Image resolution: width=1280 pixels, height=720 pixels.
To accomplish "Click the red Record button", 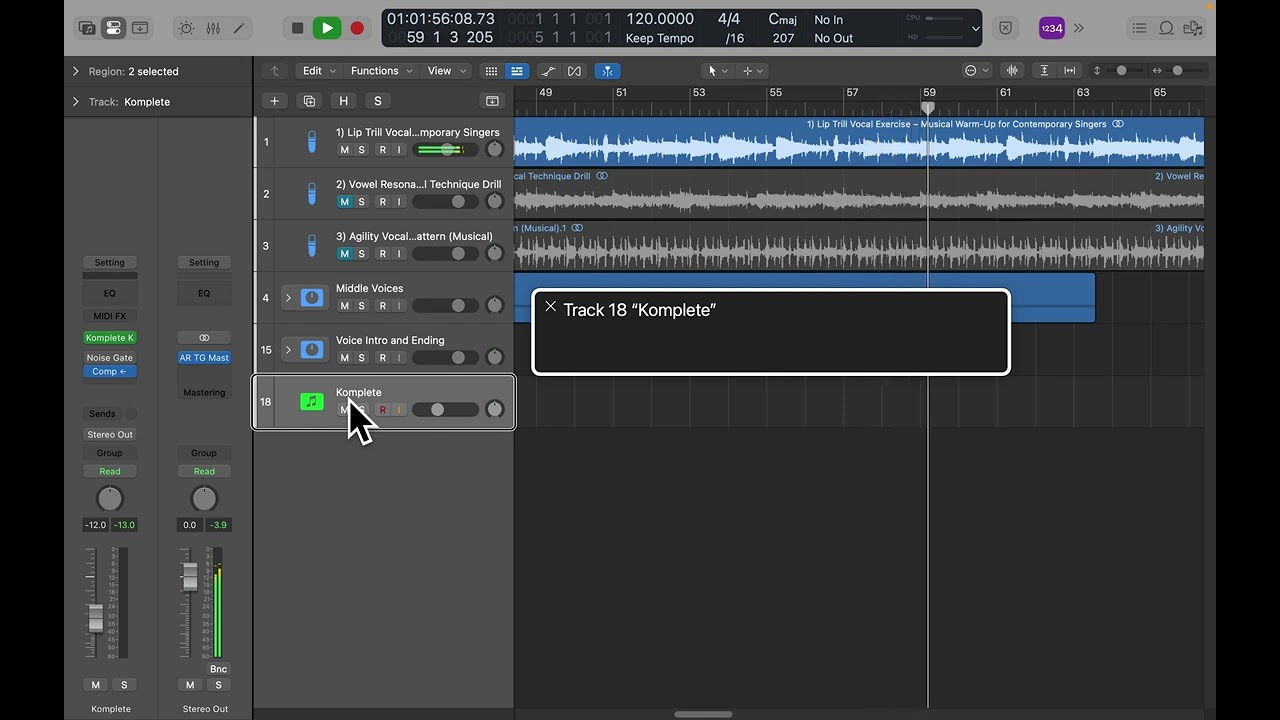I will point(357,28).
